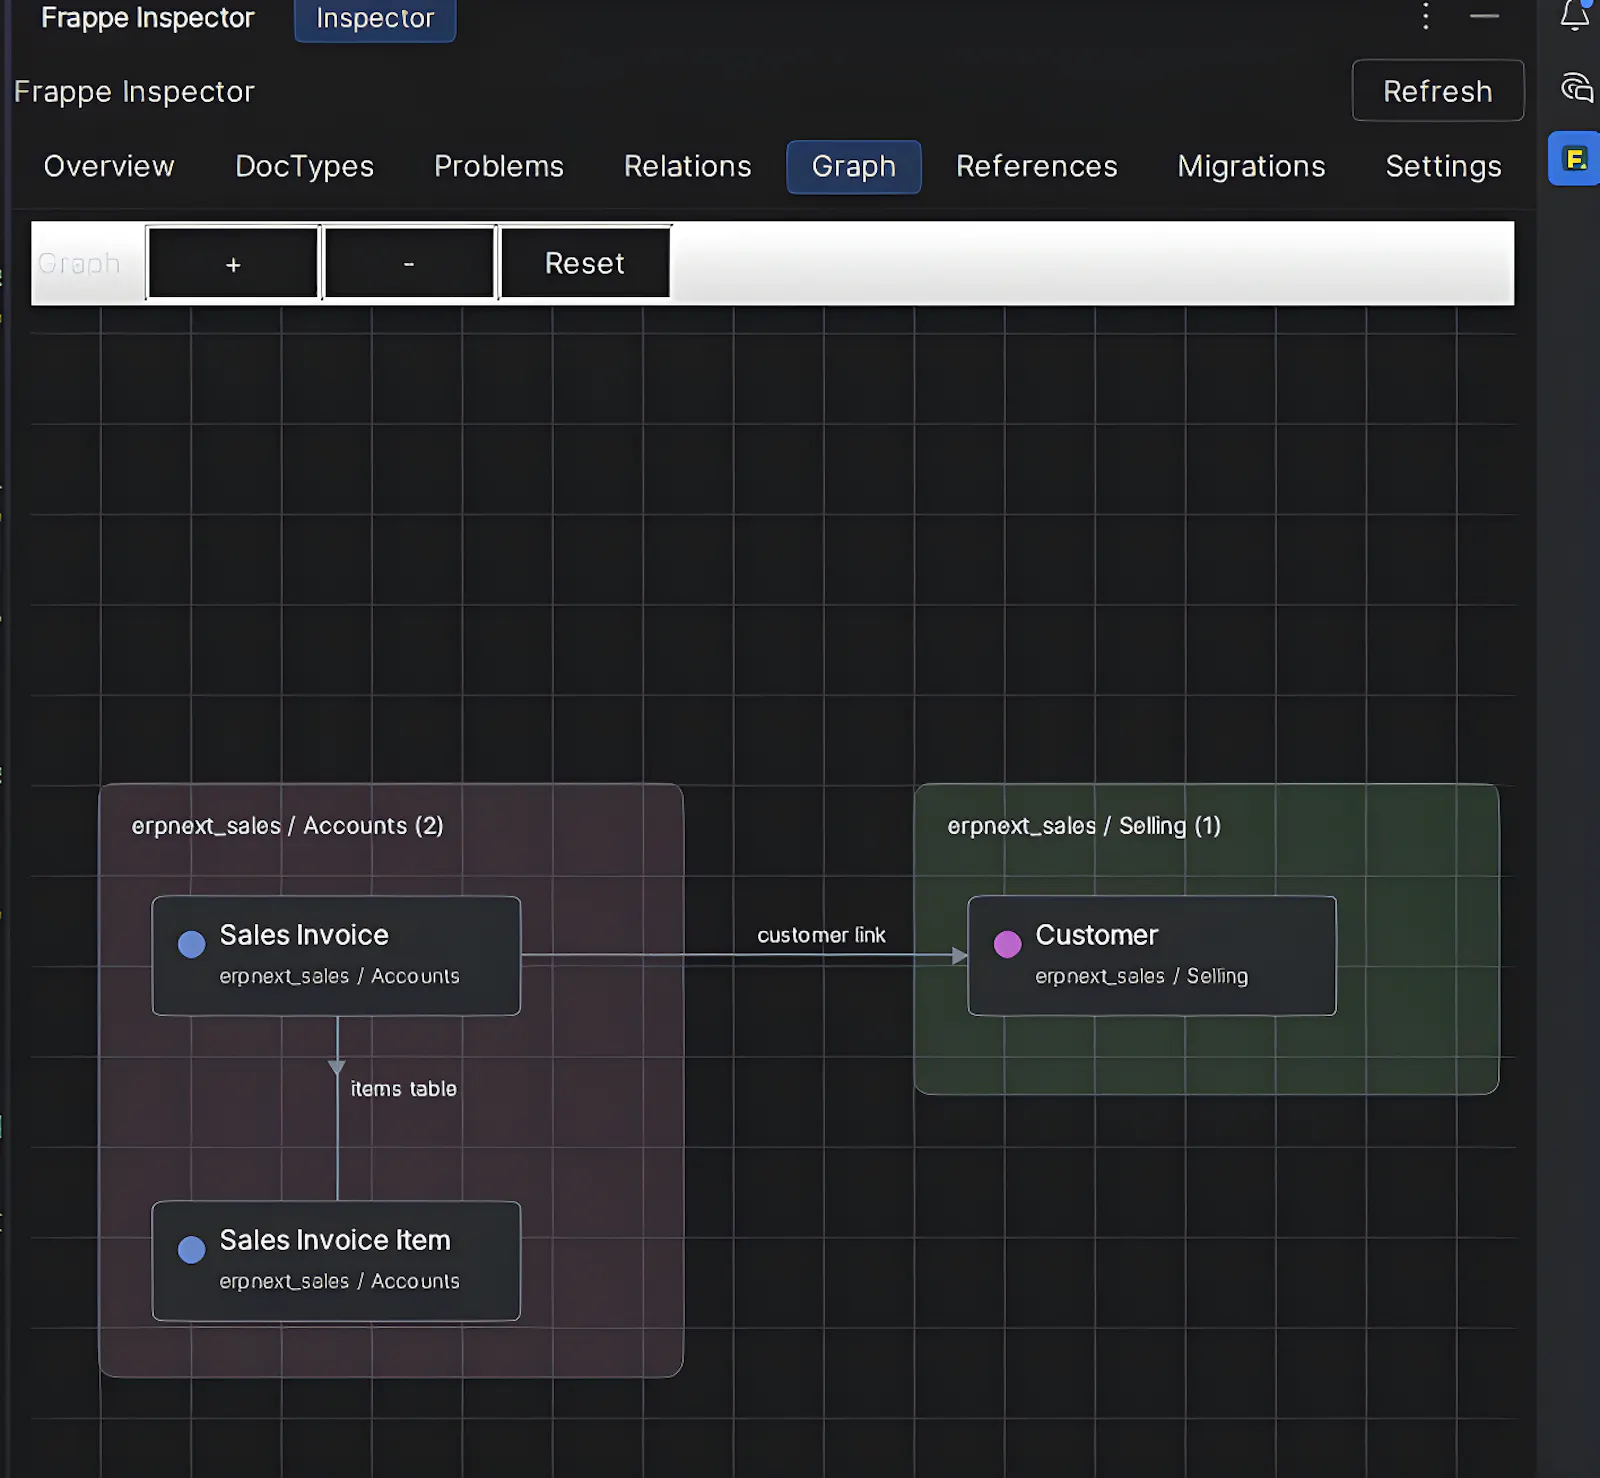This screenshot has height=1478, width=1600.
Task: Select the Graph tab
Action: [854, 167]
